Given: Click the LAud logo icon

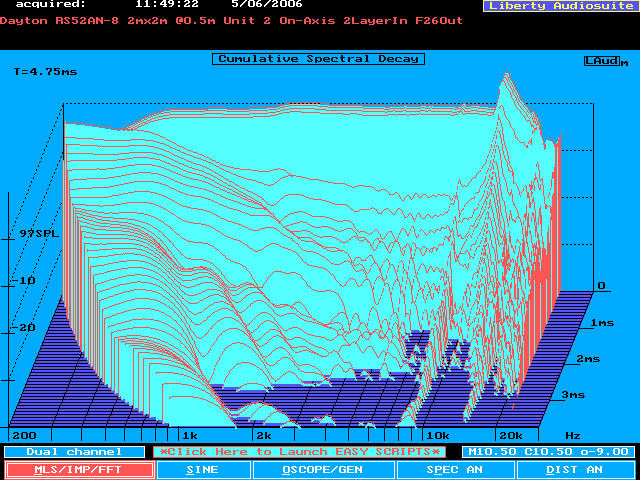Looking at the screenshot, I should click(604, 61).
